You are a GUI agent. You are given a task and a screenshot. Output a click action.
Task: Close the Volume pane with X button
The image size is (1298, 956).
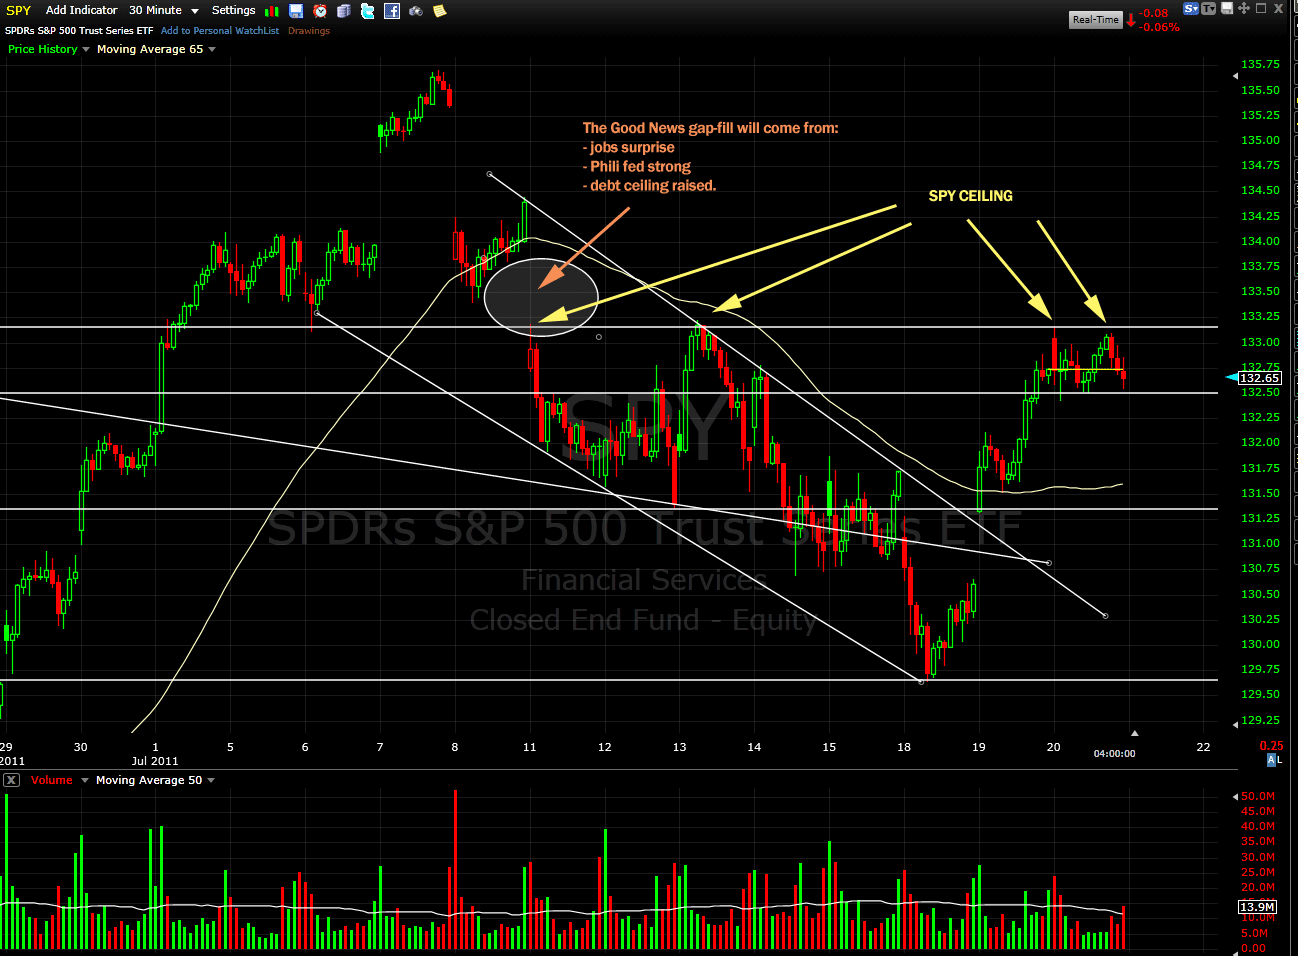(11, 780)
